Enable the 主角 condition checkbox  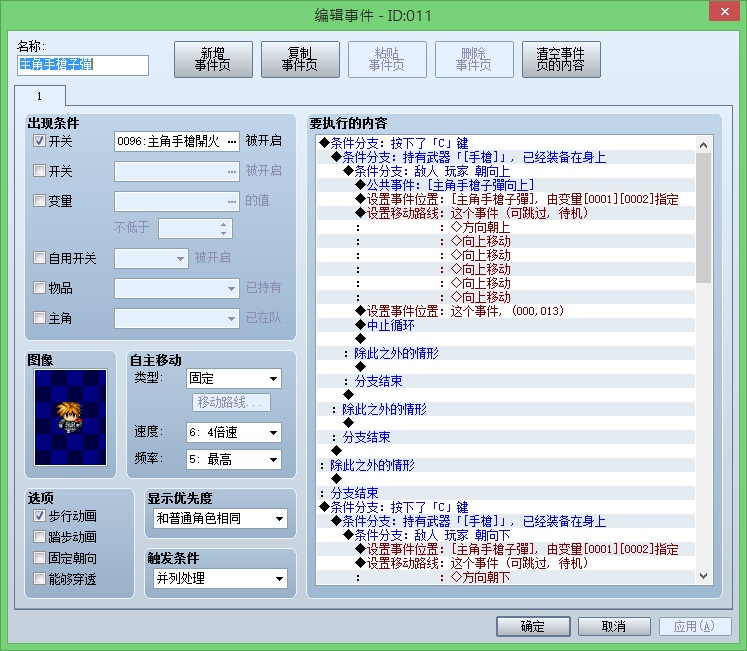tap(40, 317)
